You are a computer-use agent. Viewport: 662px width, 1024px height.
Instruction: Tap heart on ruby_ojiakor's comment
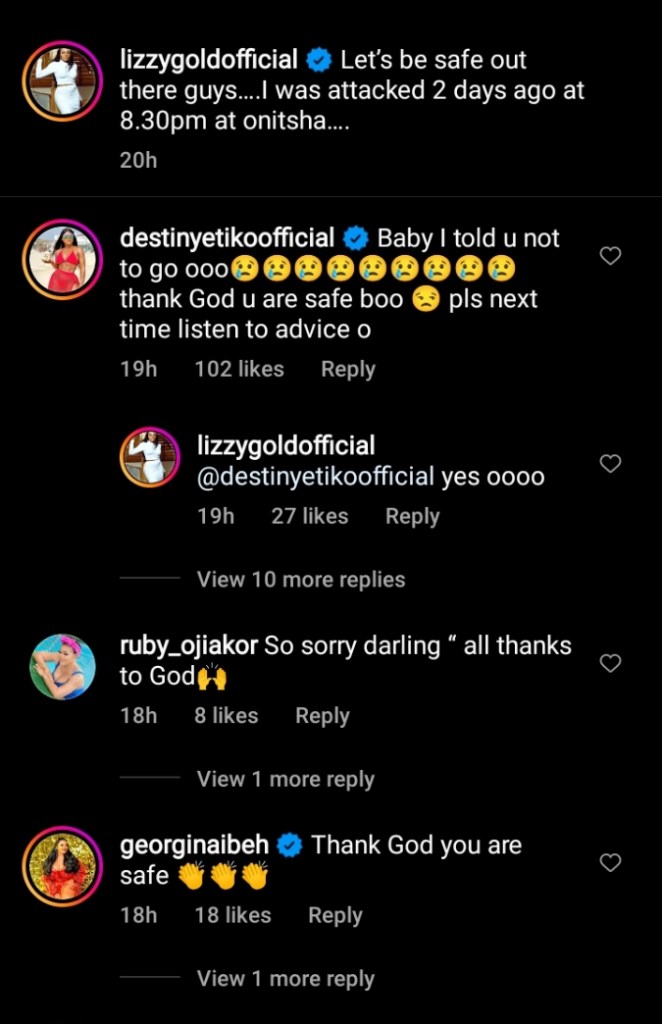[x=610, y=663]
